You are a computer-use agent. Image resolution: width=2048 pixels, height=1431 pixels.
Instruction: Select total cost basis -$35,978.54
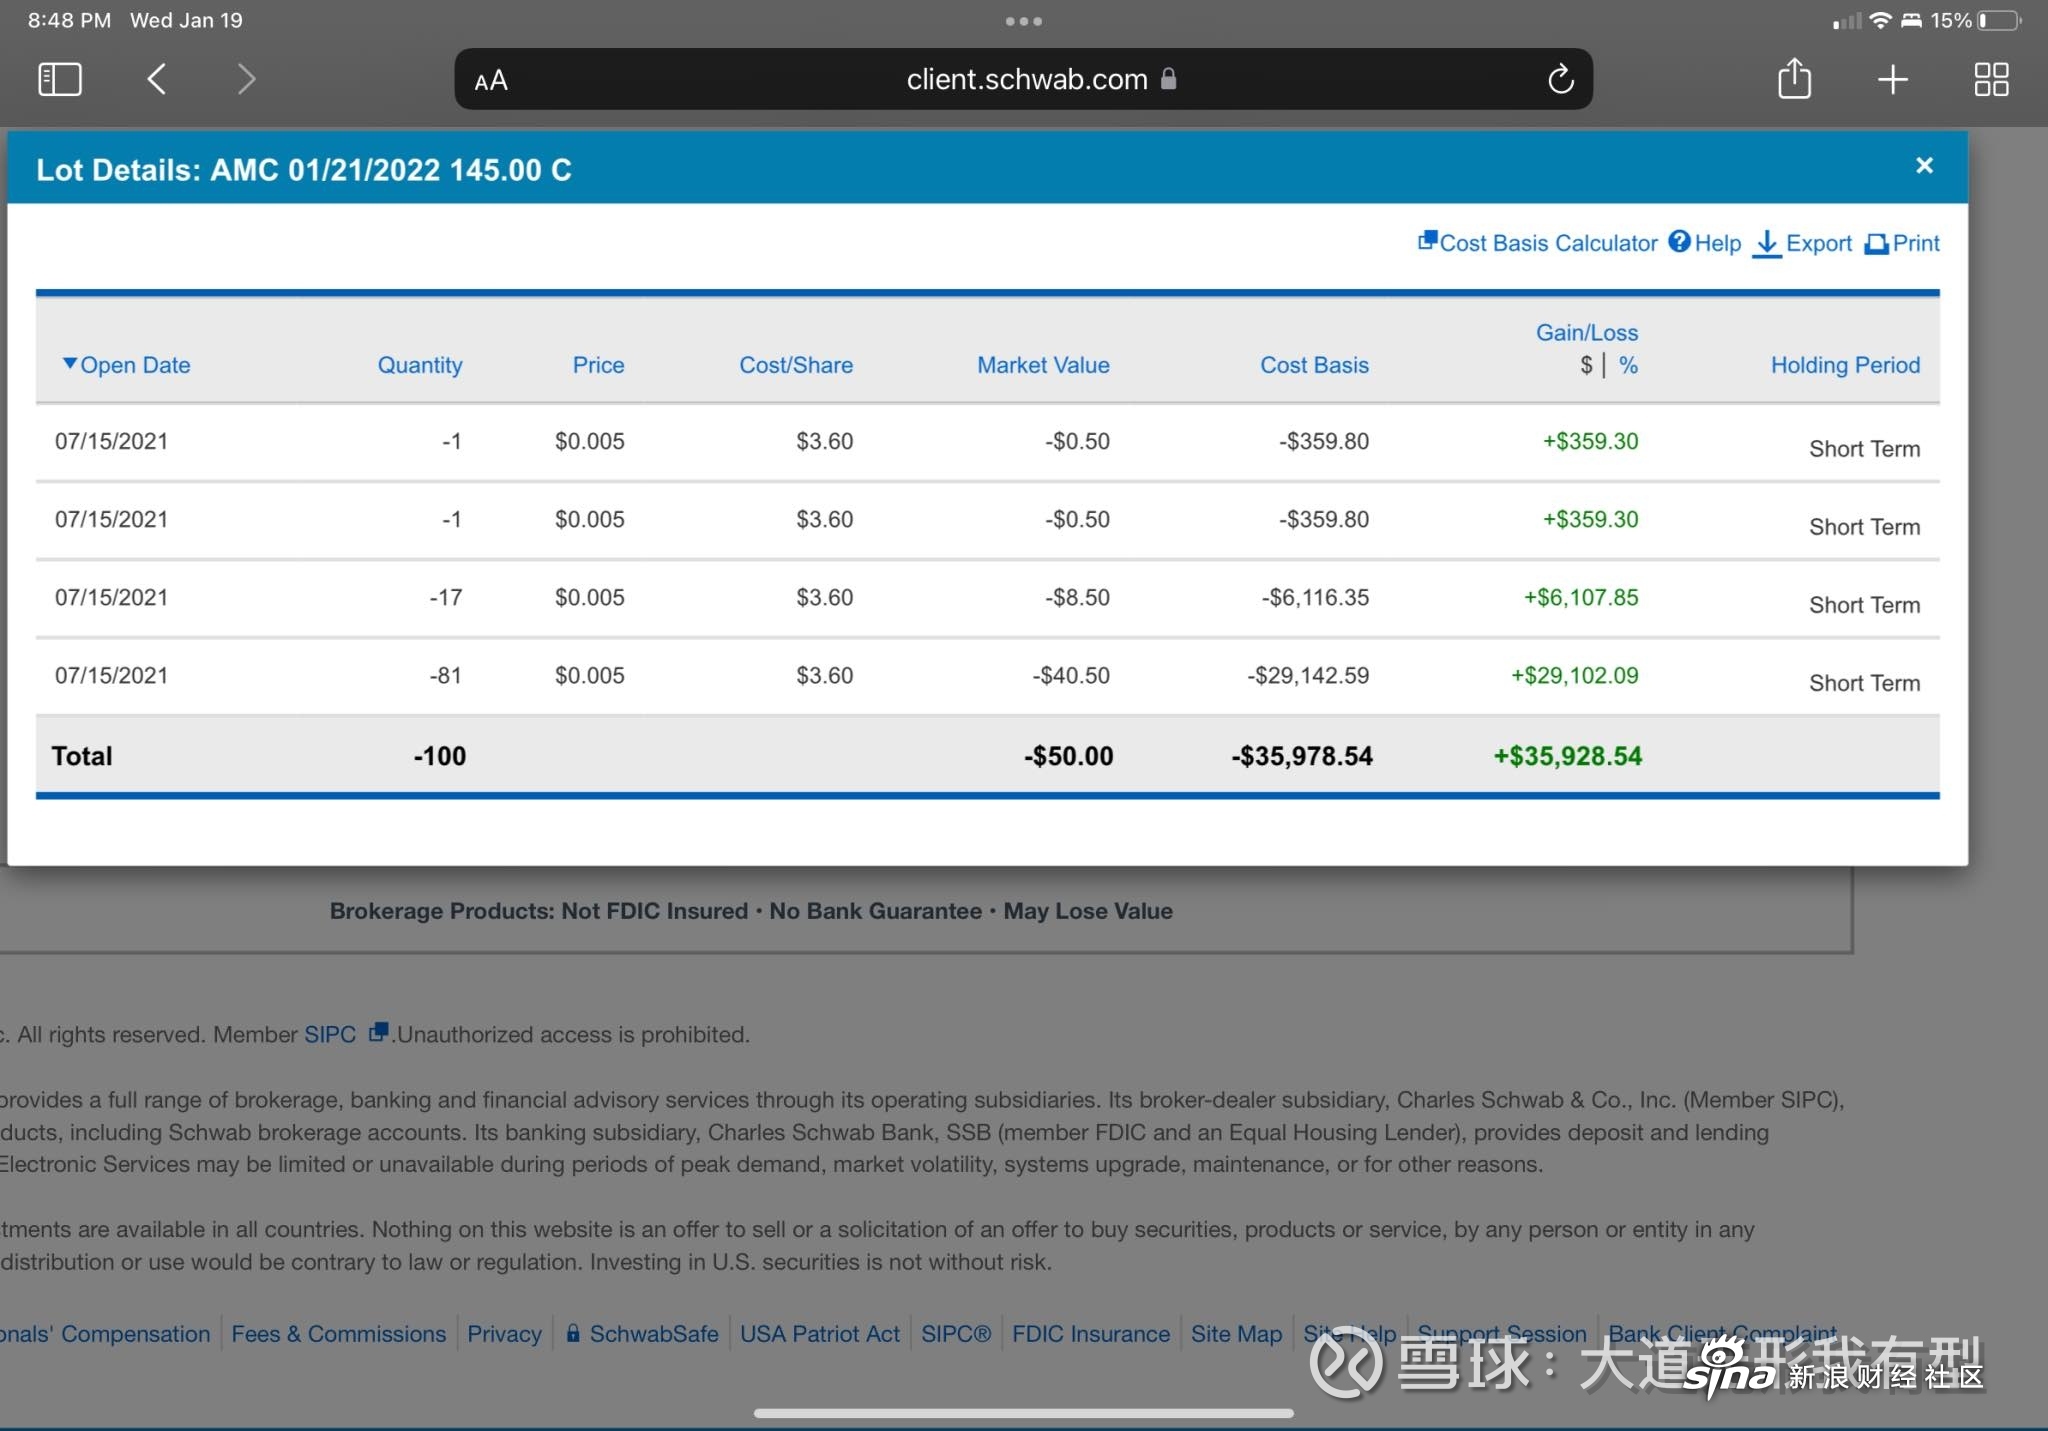1302,756
